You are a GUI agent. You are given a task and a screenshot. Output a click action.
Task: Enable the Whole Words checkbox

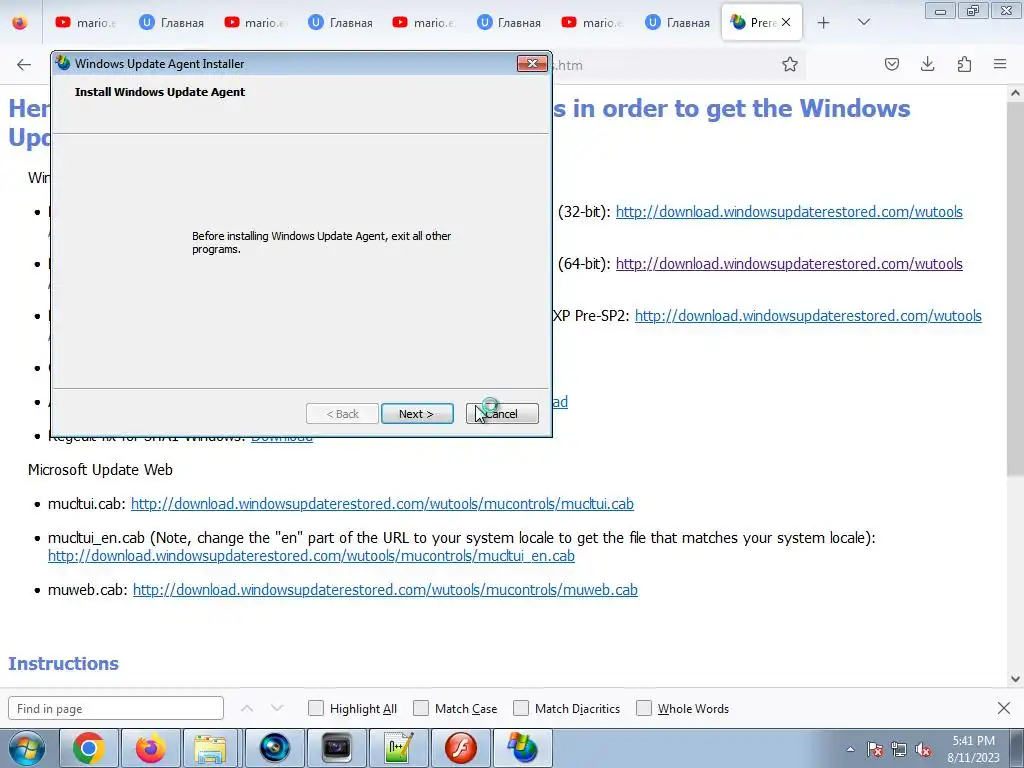click(644, 709)
